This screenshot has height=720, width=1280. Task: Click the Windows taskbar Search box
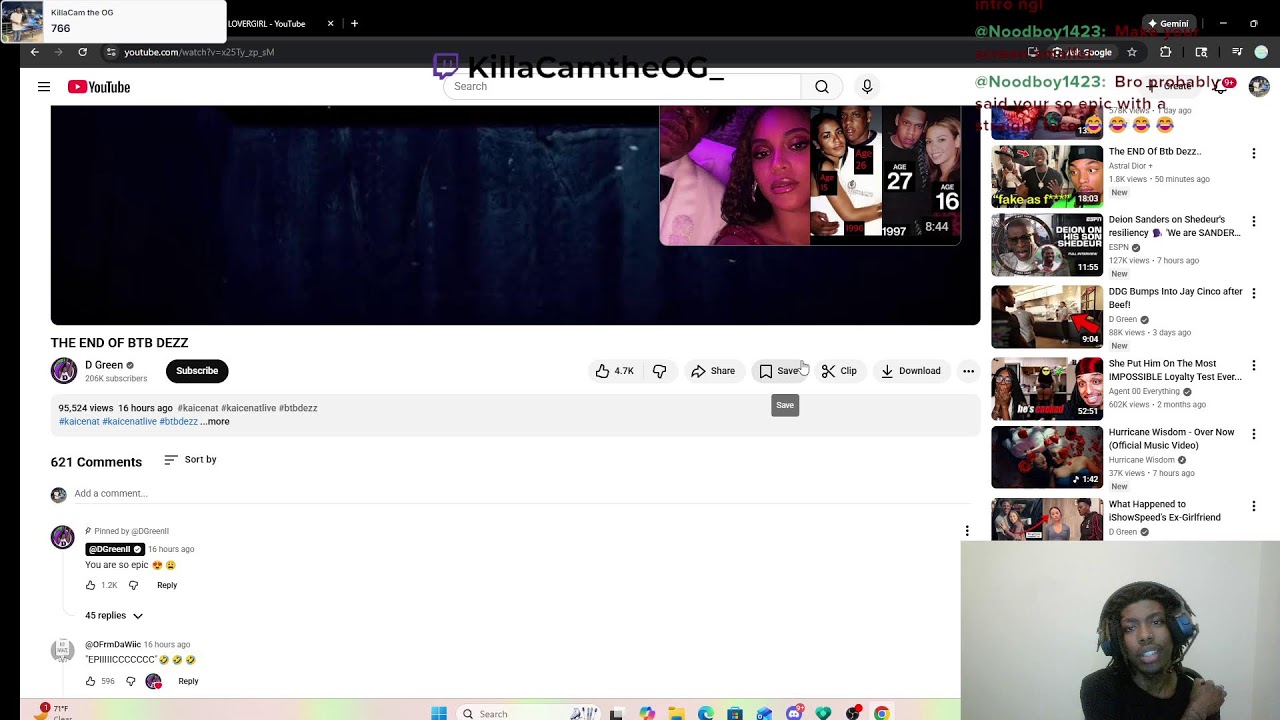528,713
